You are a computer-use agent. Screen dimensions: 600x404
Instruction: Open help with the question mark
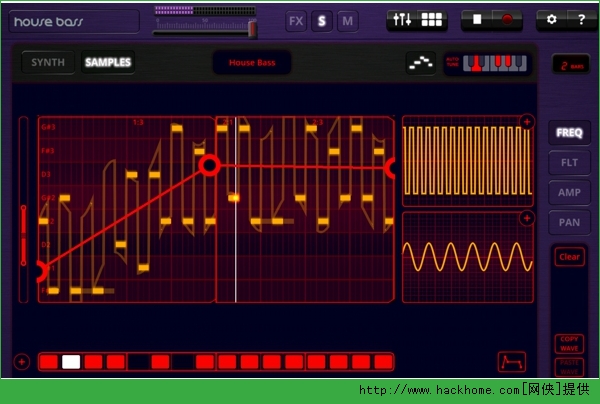tap(580, 19)
